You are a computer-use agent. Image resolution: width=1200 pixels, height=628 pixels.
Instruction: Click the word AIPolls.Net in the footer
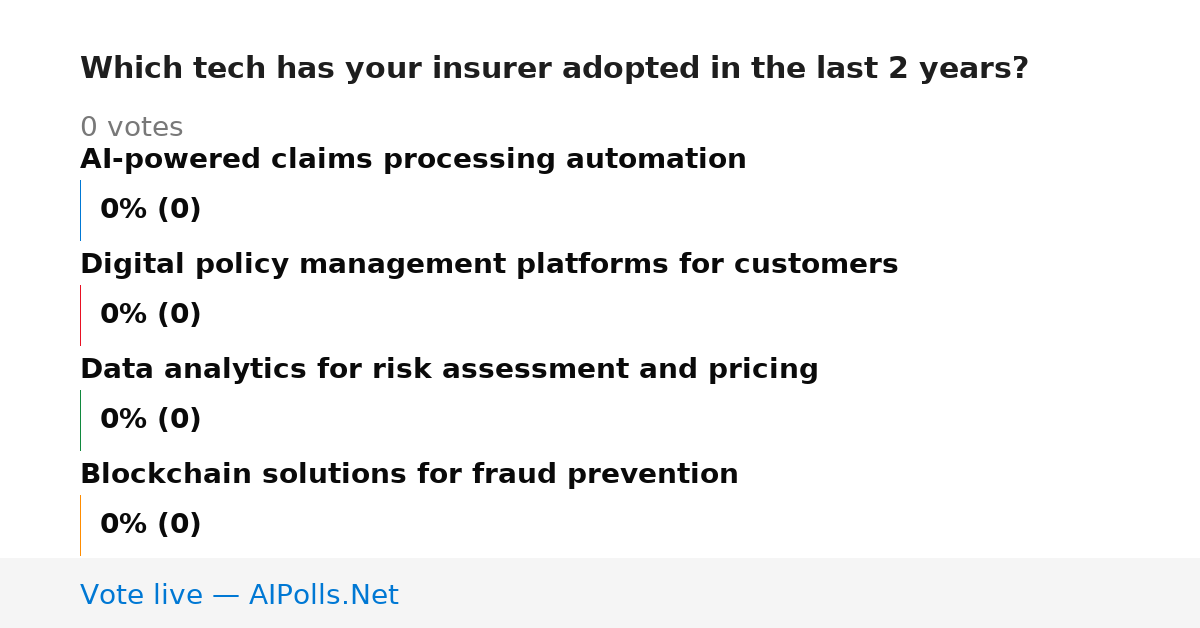[x=323, y=596]
